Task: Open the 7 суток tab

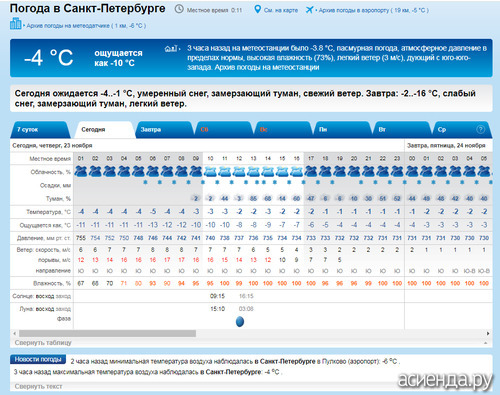Action: click(x=41, y=130)
